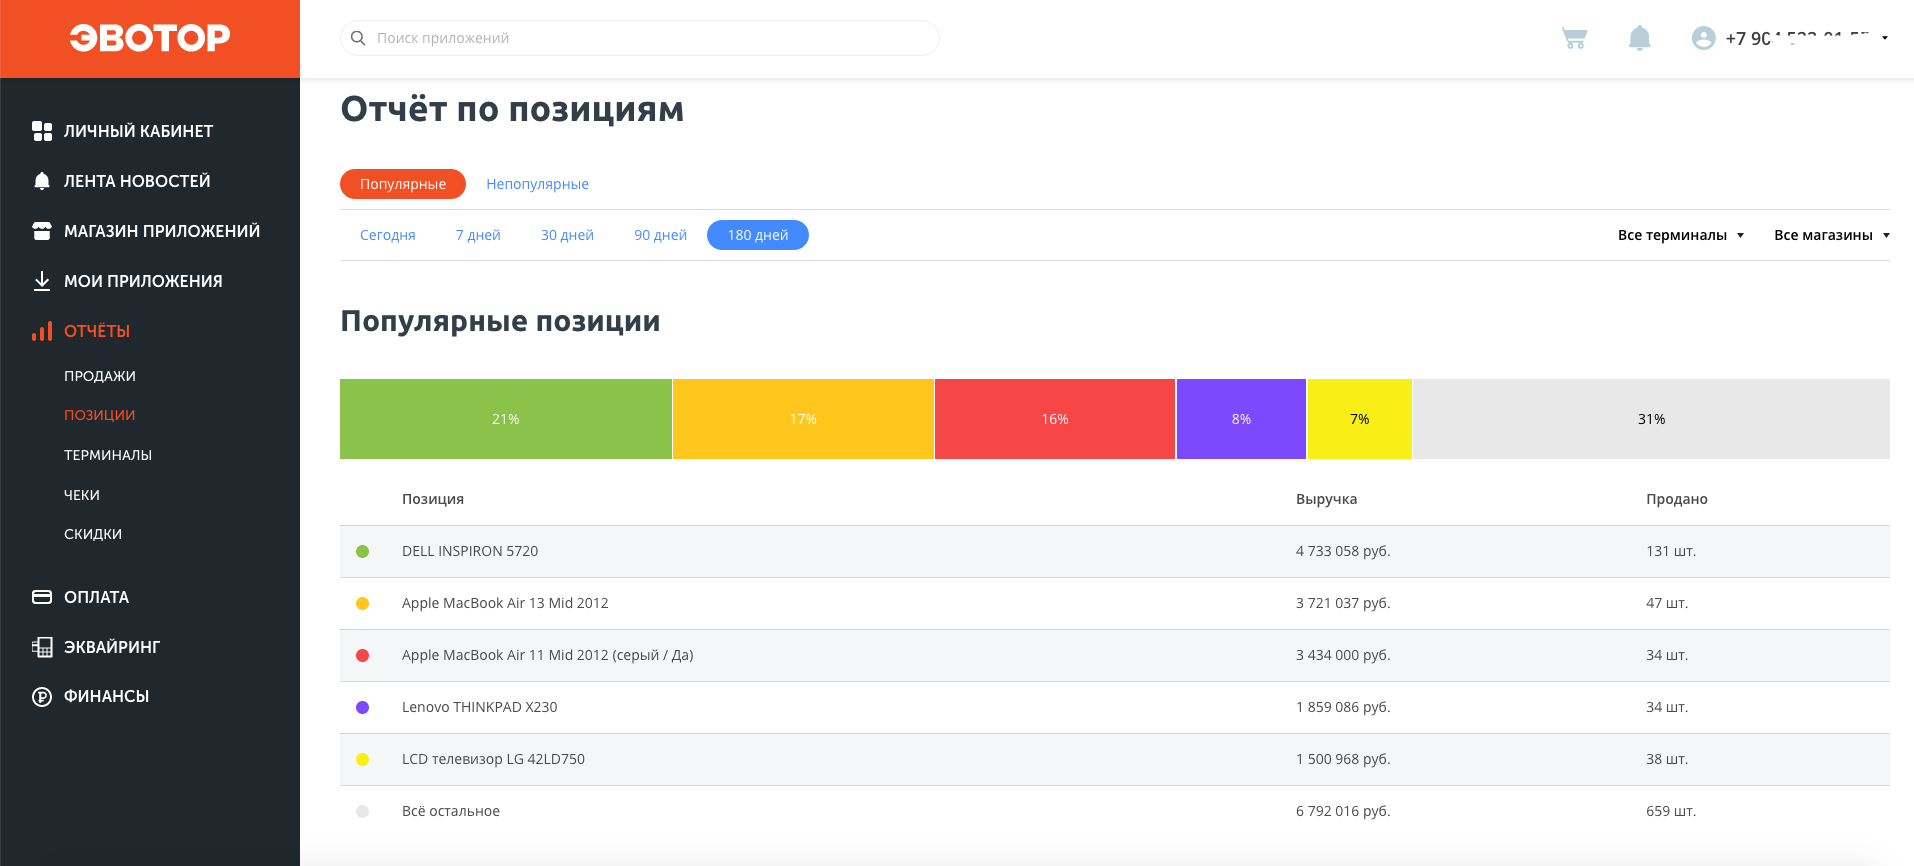Screen dimensions: 1914x866
Task: Switch to Непопулярные positions
Action: point(537,184)
